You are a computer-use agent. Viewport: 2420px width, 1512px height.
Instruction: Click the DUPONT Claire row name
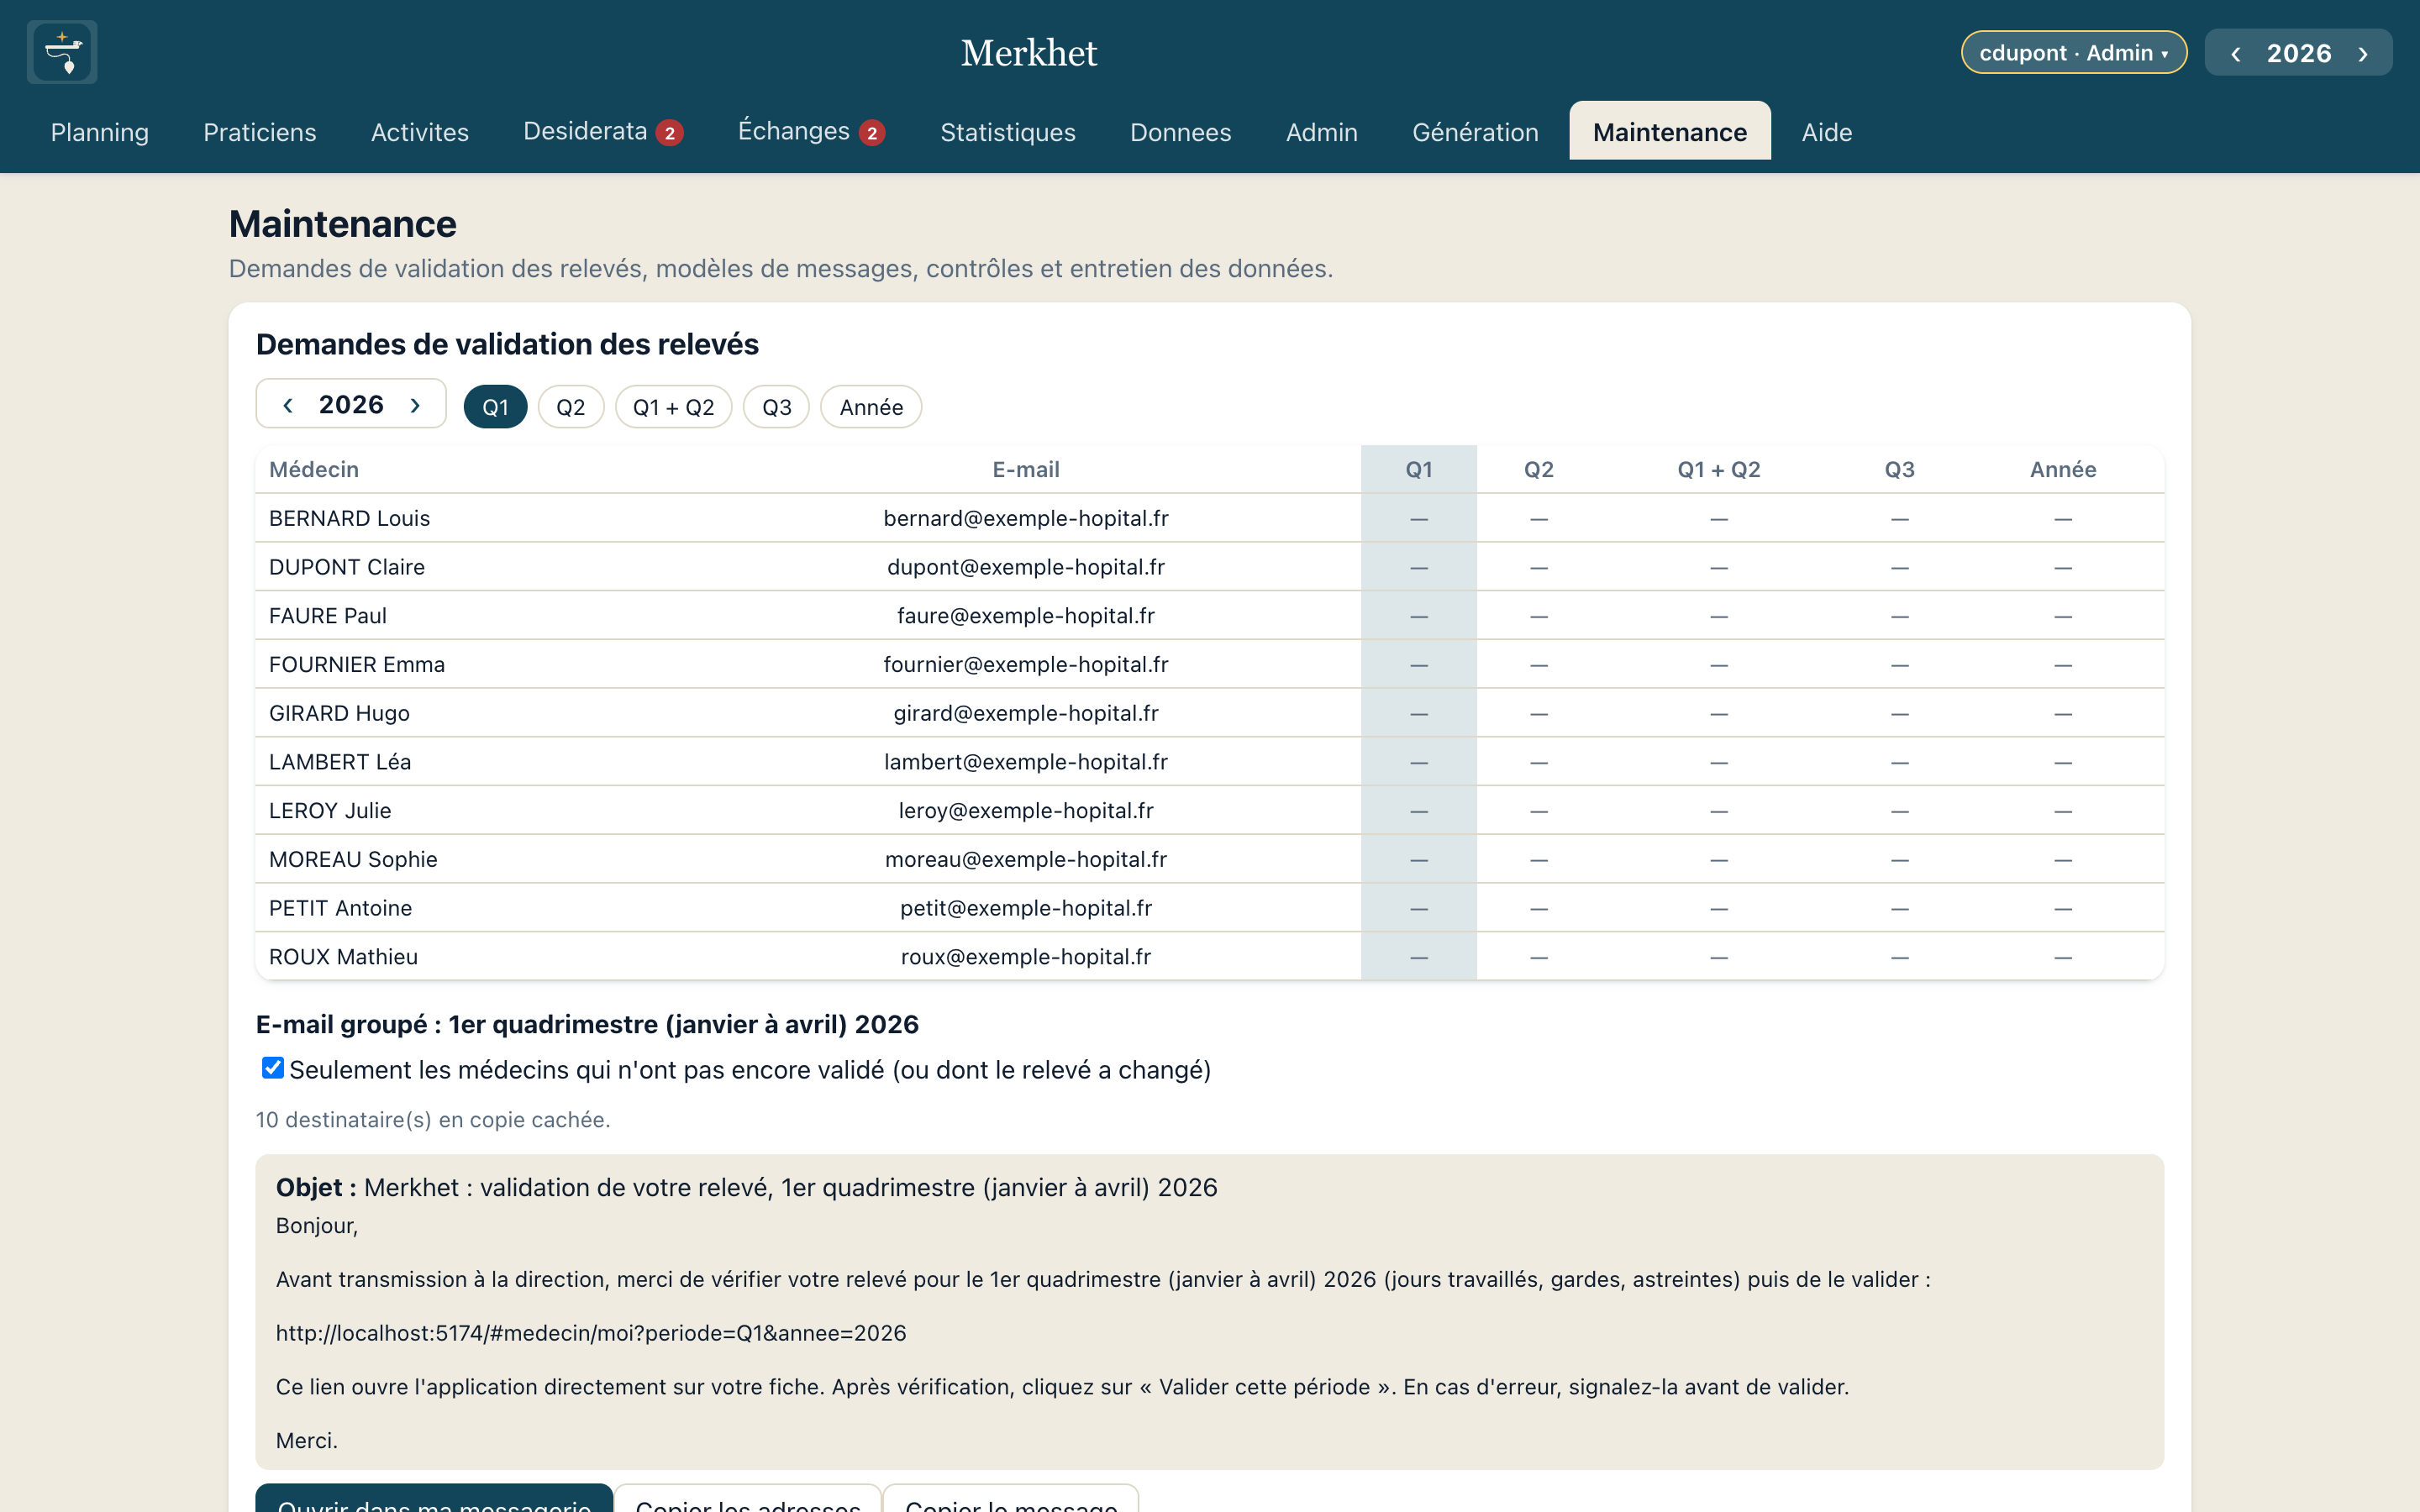pyautogui.click(x=347, y=567)
